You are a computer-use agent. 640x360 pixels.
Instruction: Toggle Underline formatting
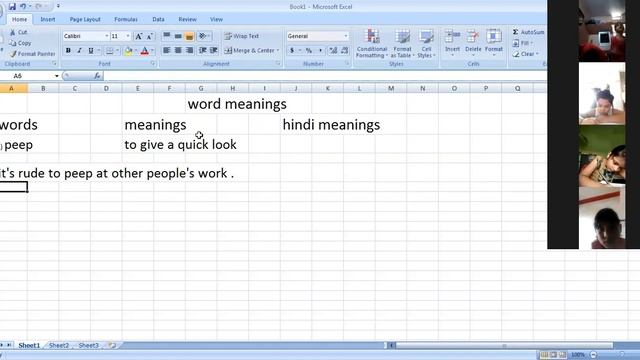point(91,51)
